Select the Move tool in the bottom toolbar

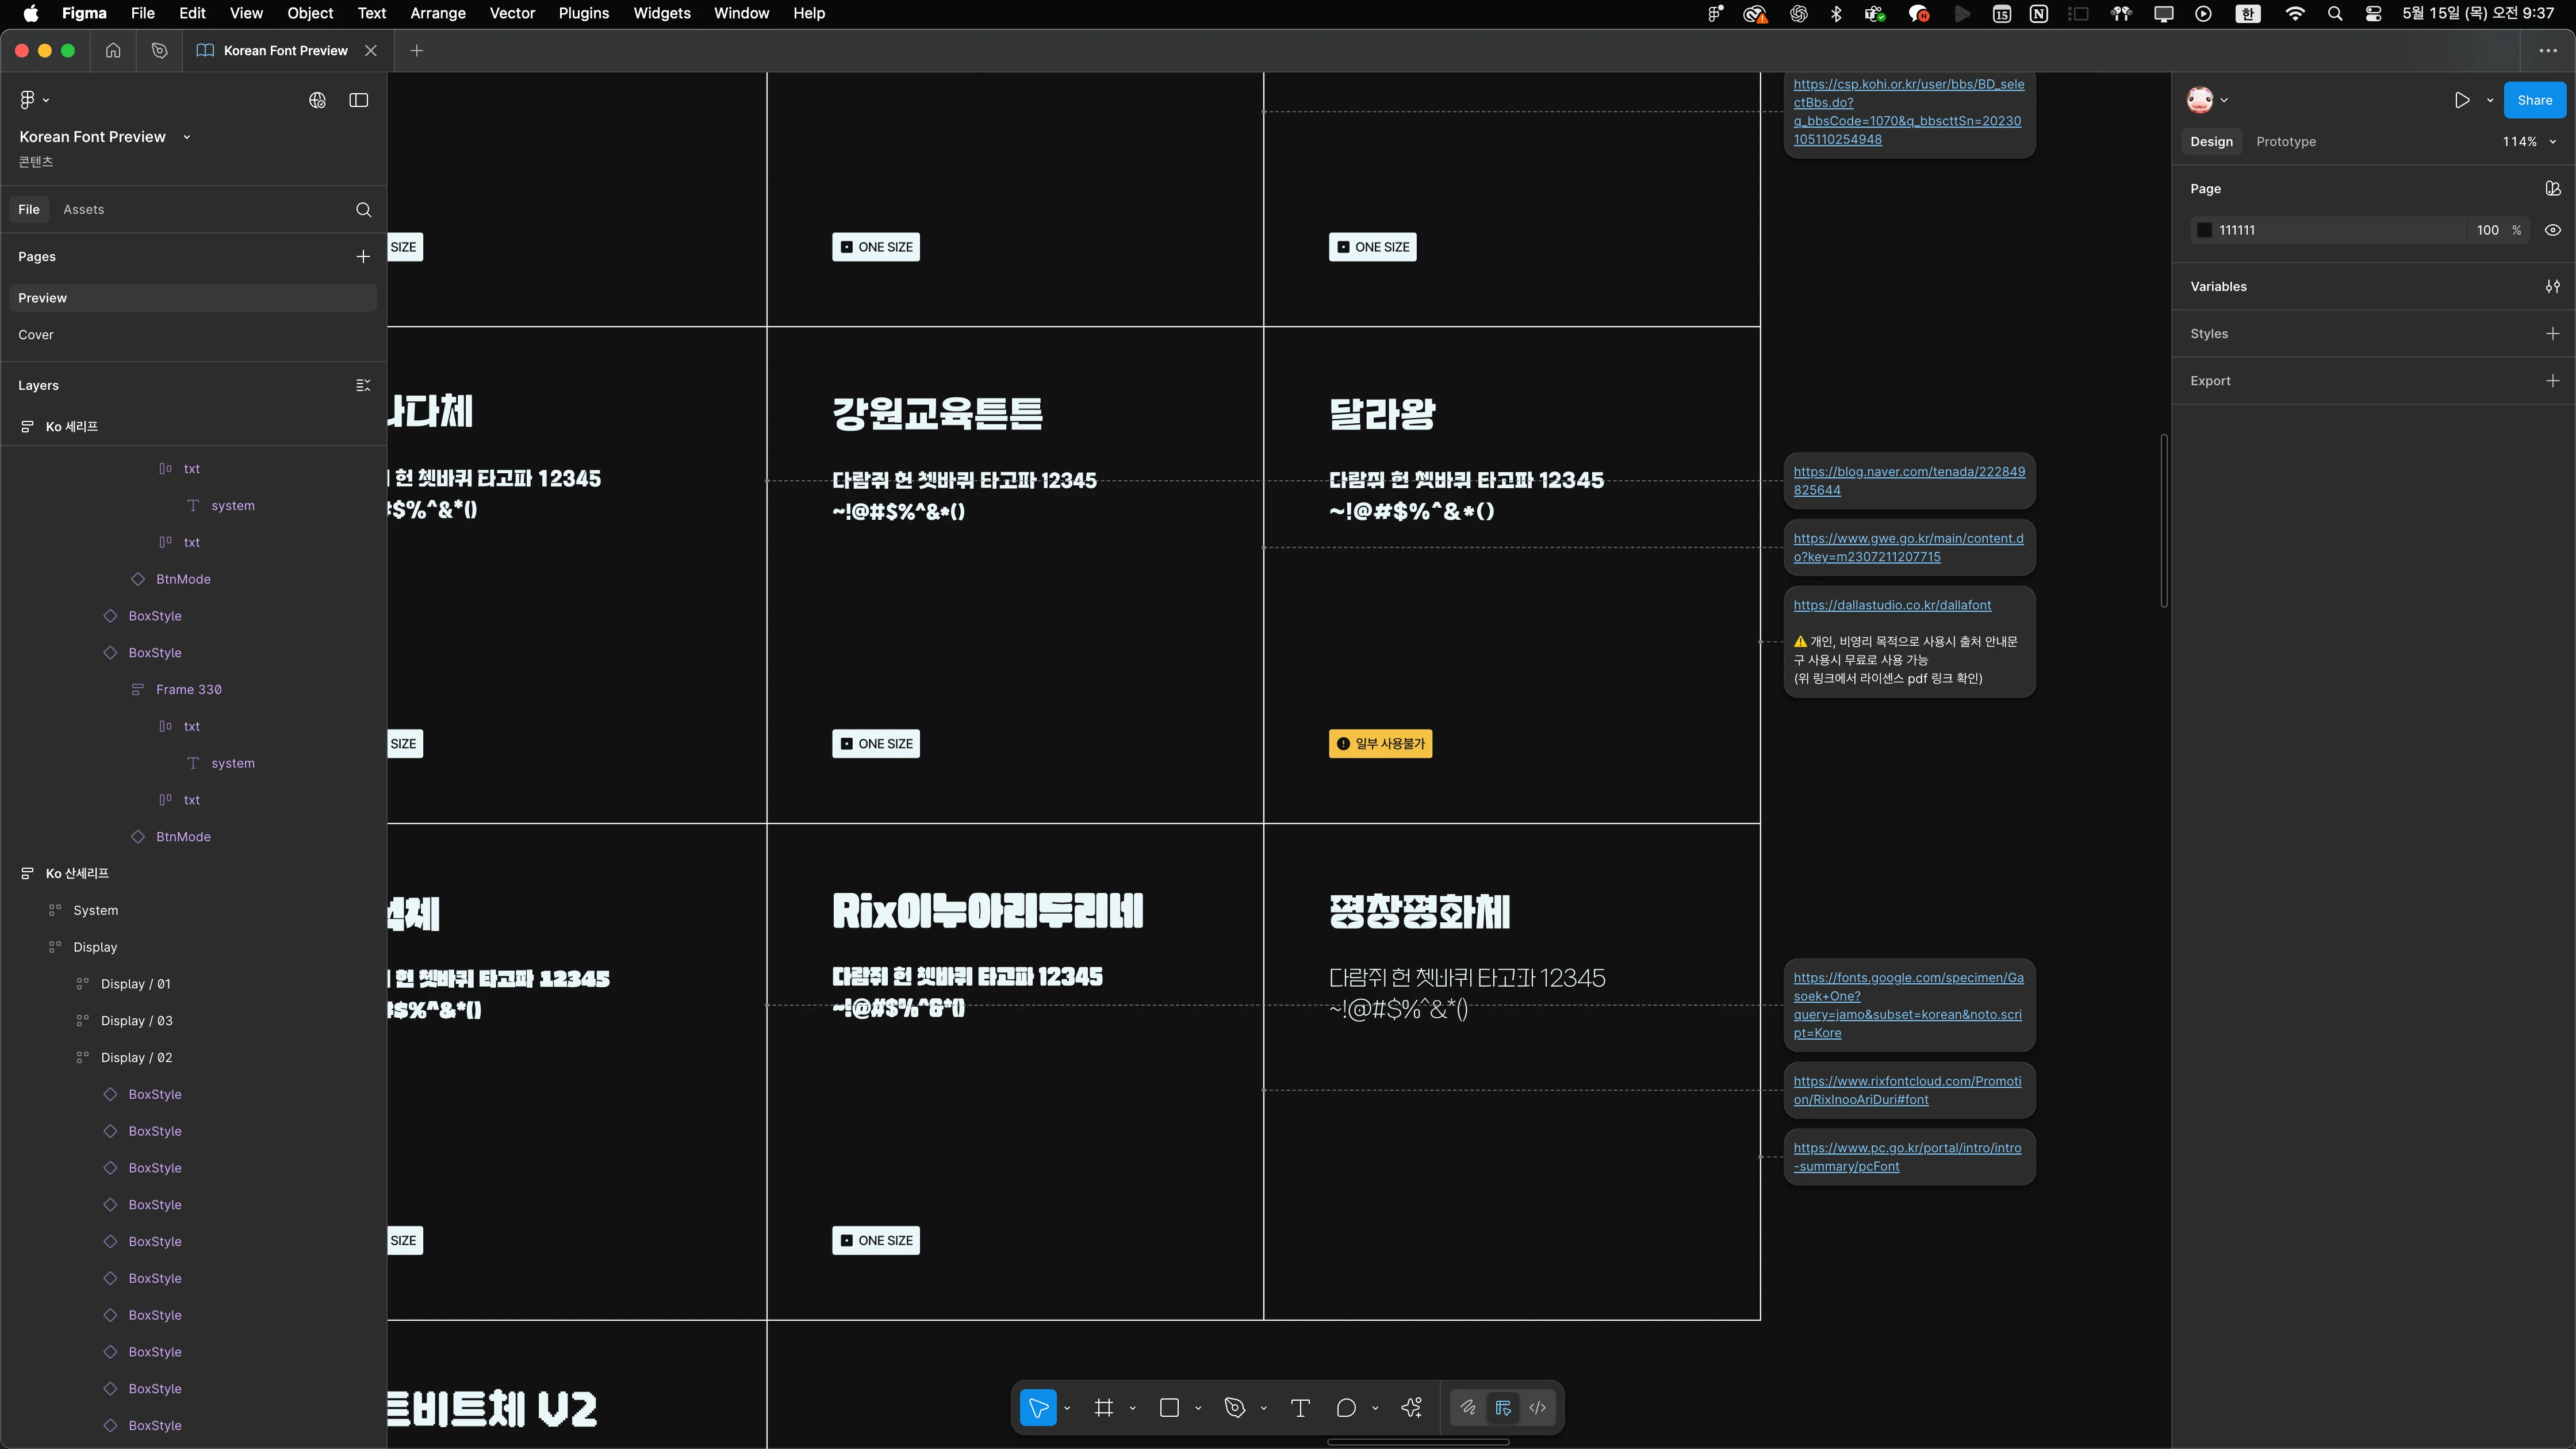click(x=1038, y=1408)
